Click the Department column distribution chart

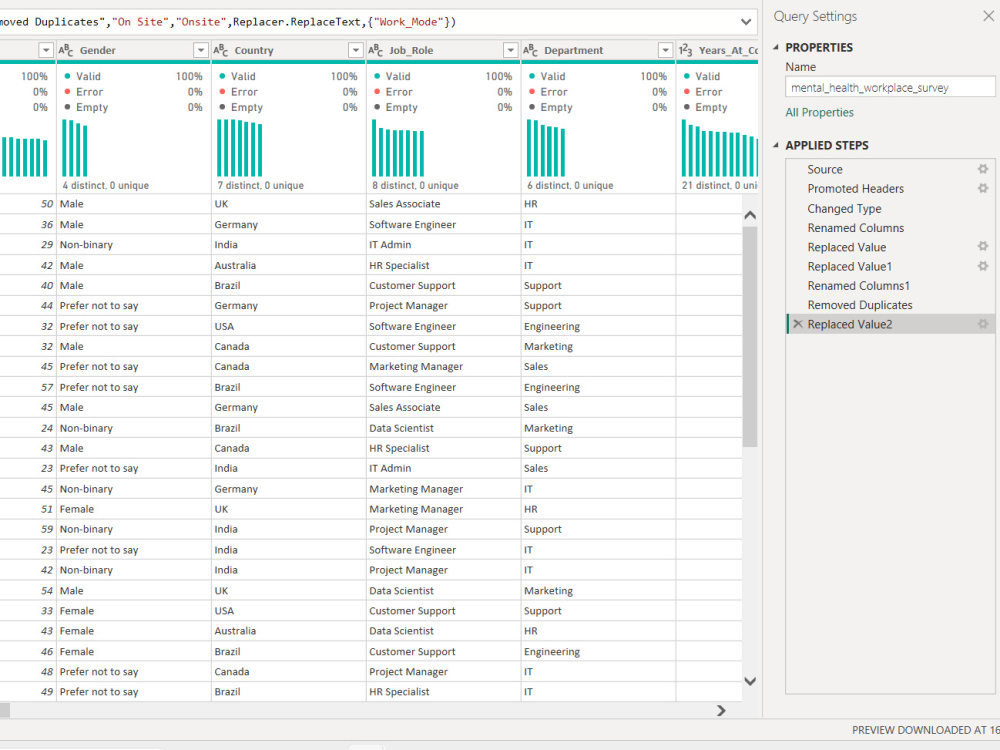tap(546, 148)
